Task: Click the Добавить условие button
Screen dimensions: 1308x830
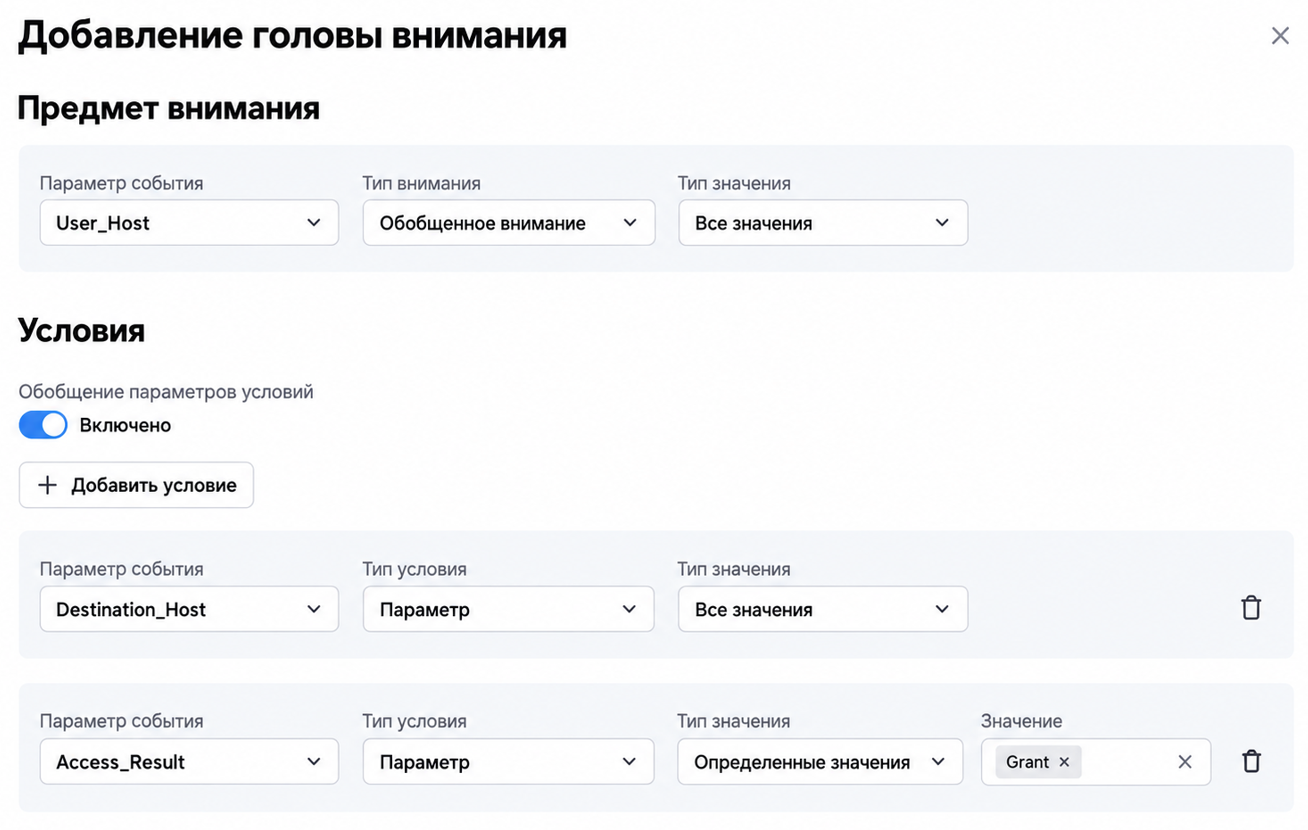Action: pyautogui.click(x=136, y=485)
